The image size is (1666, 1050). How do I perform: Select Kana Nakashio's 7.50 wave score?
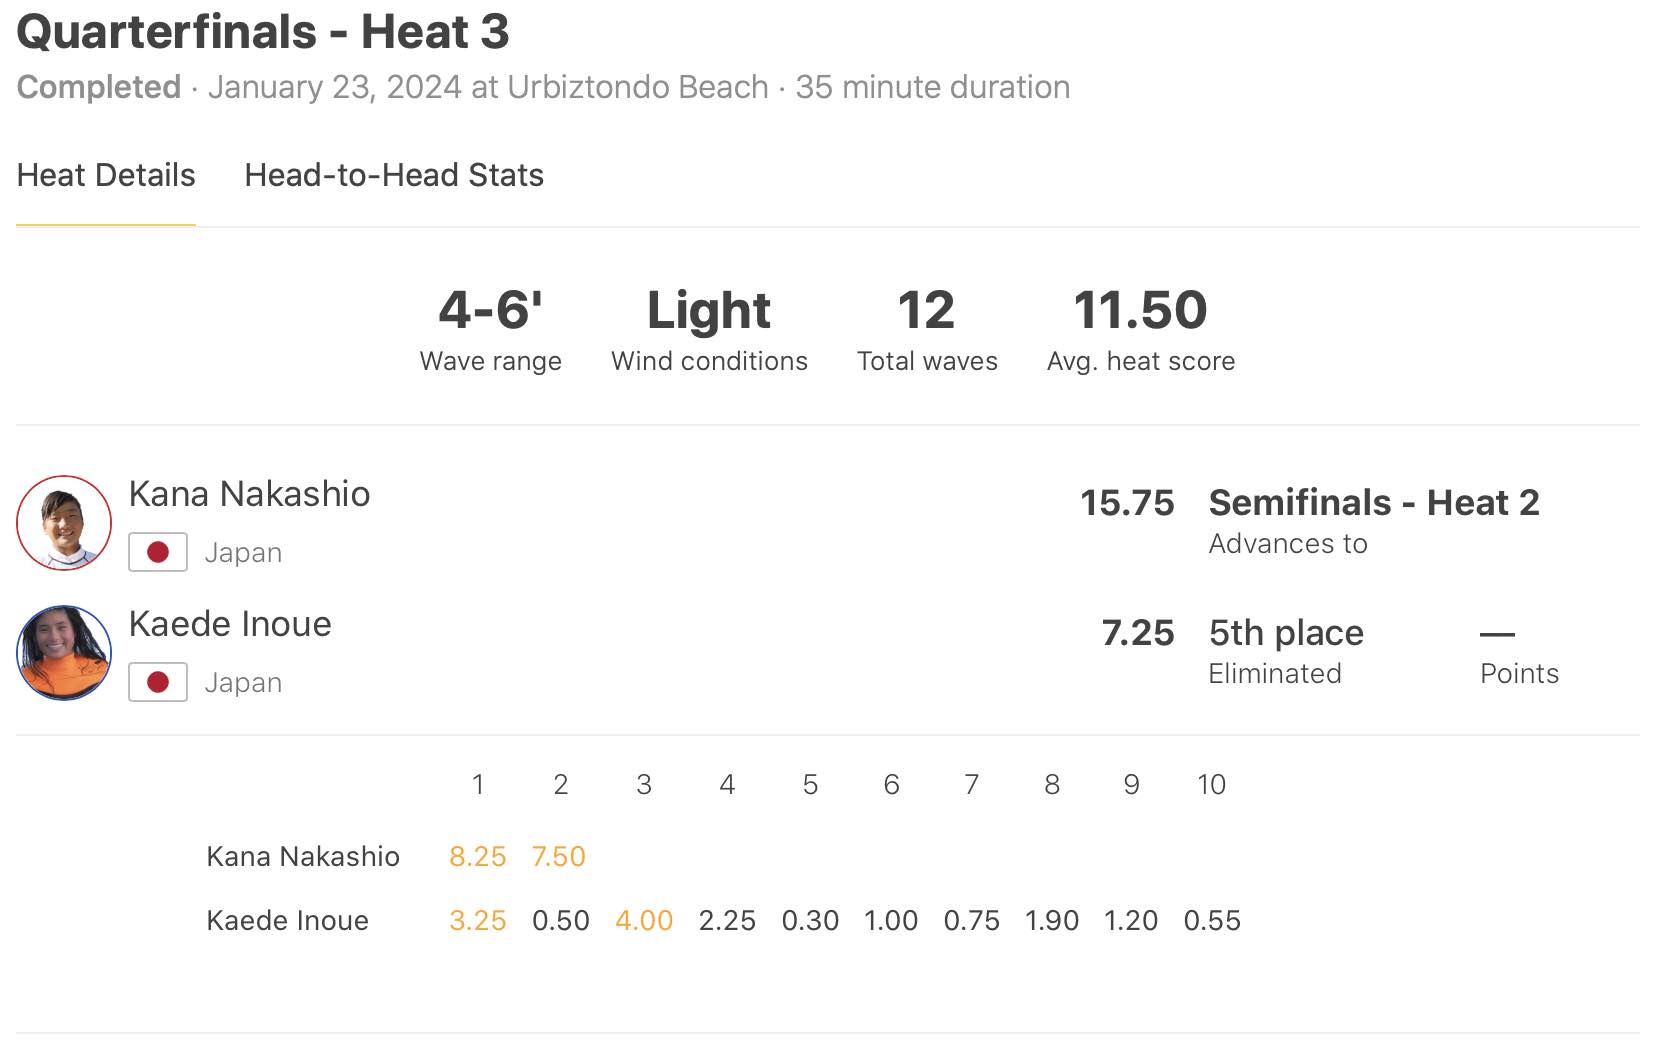559,857
